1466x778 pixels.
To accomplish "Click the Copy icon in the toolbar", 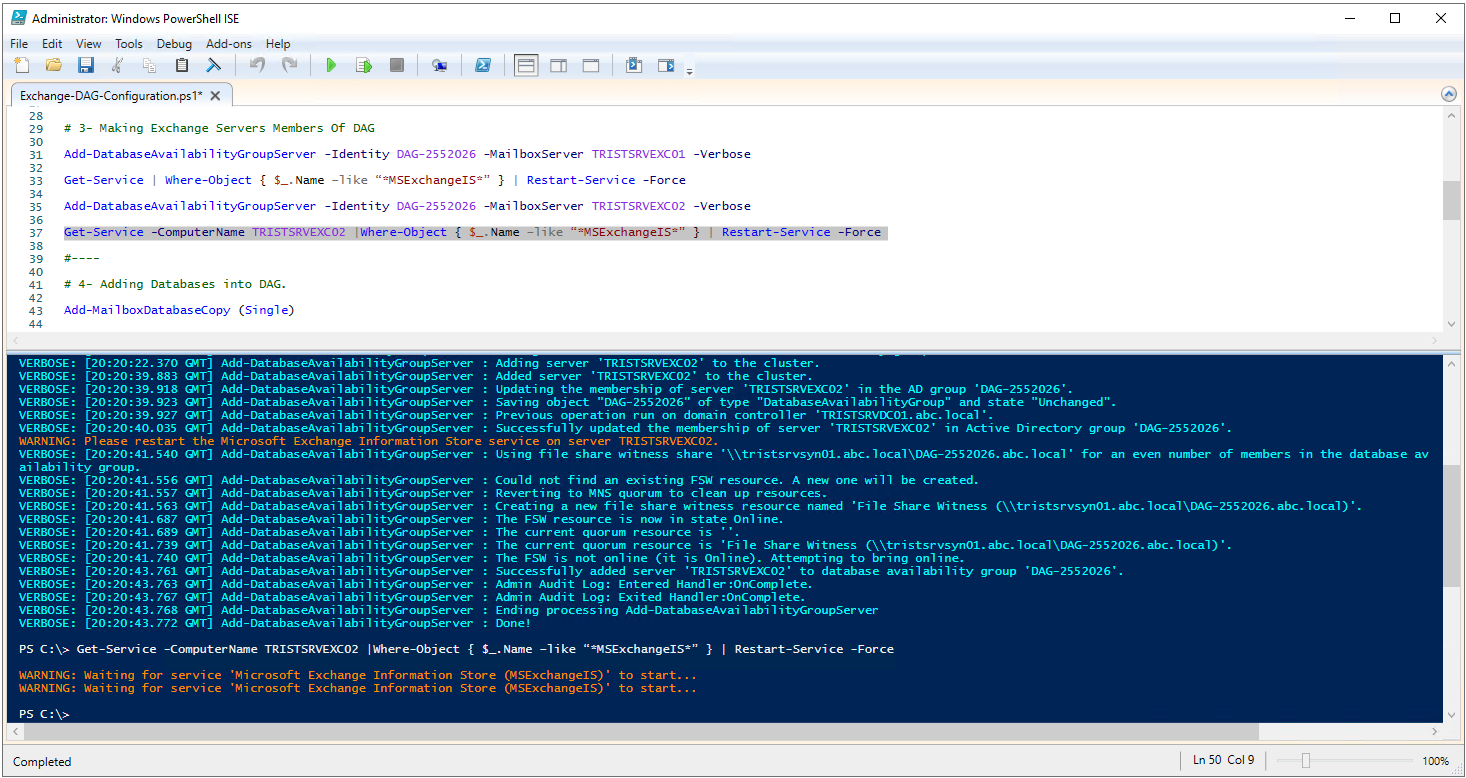I will [x=150, y=66].
